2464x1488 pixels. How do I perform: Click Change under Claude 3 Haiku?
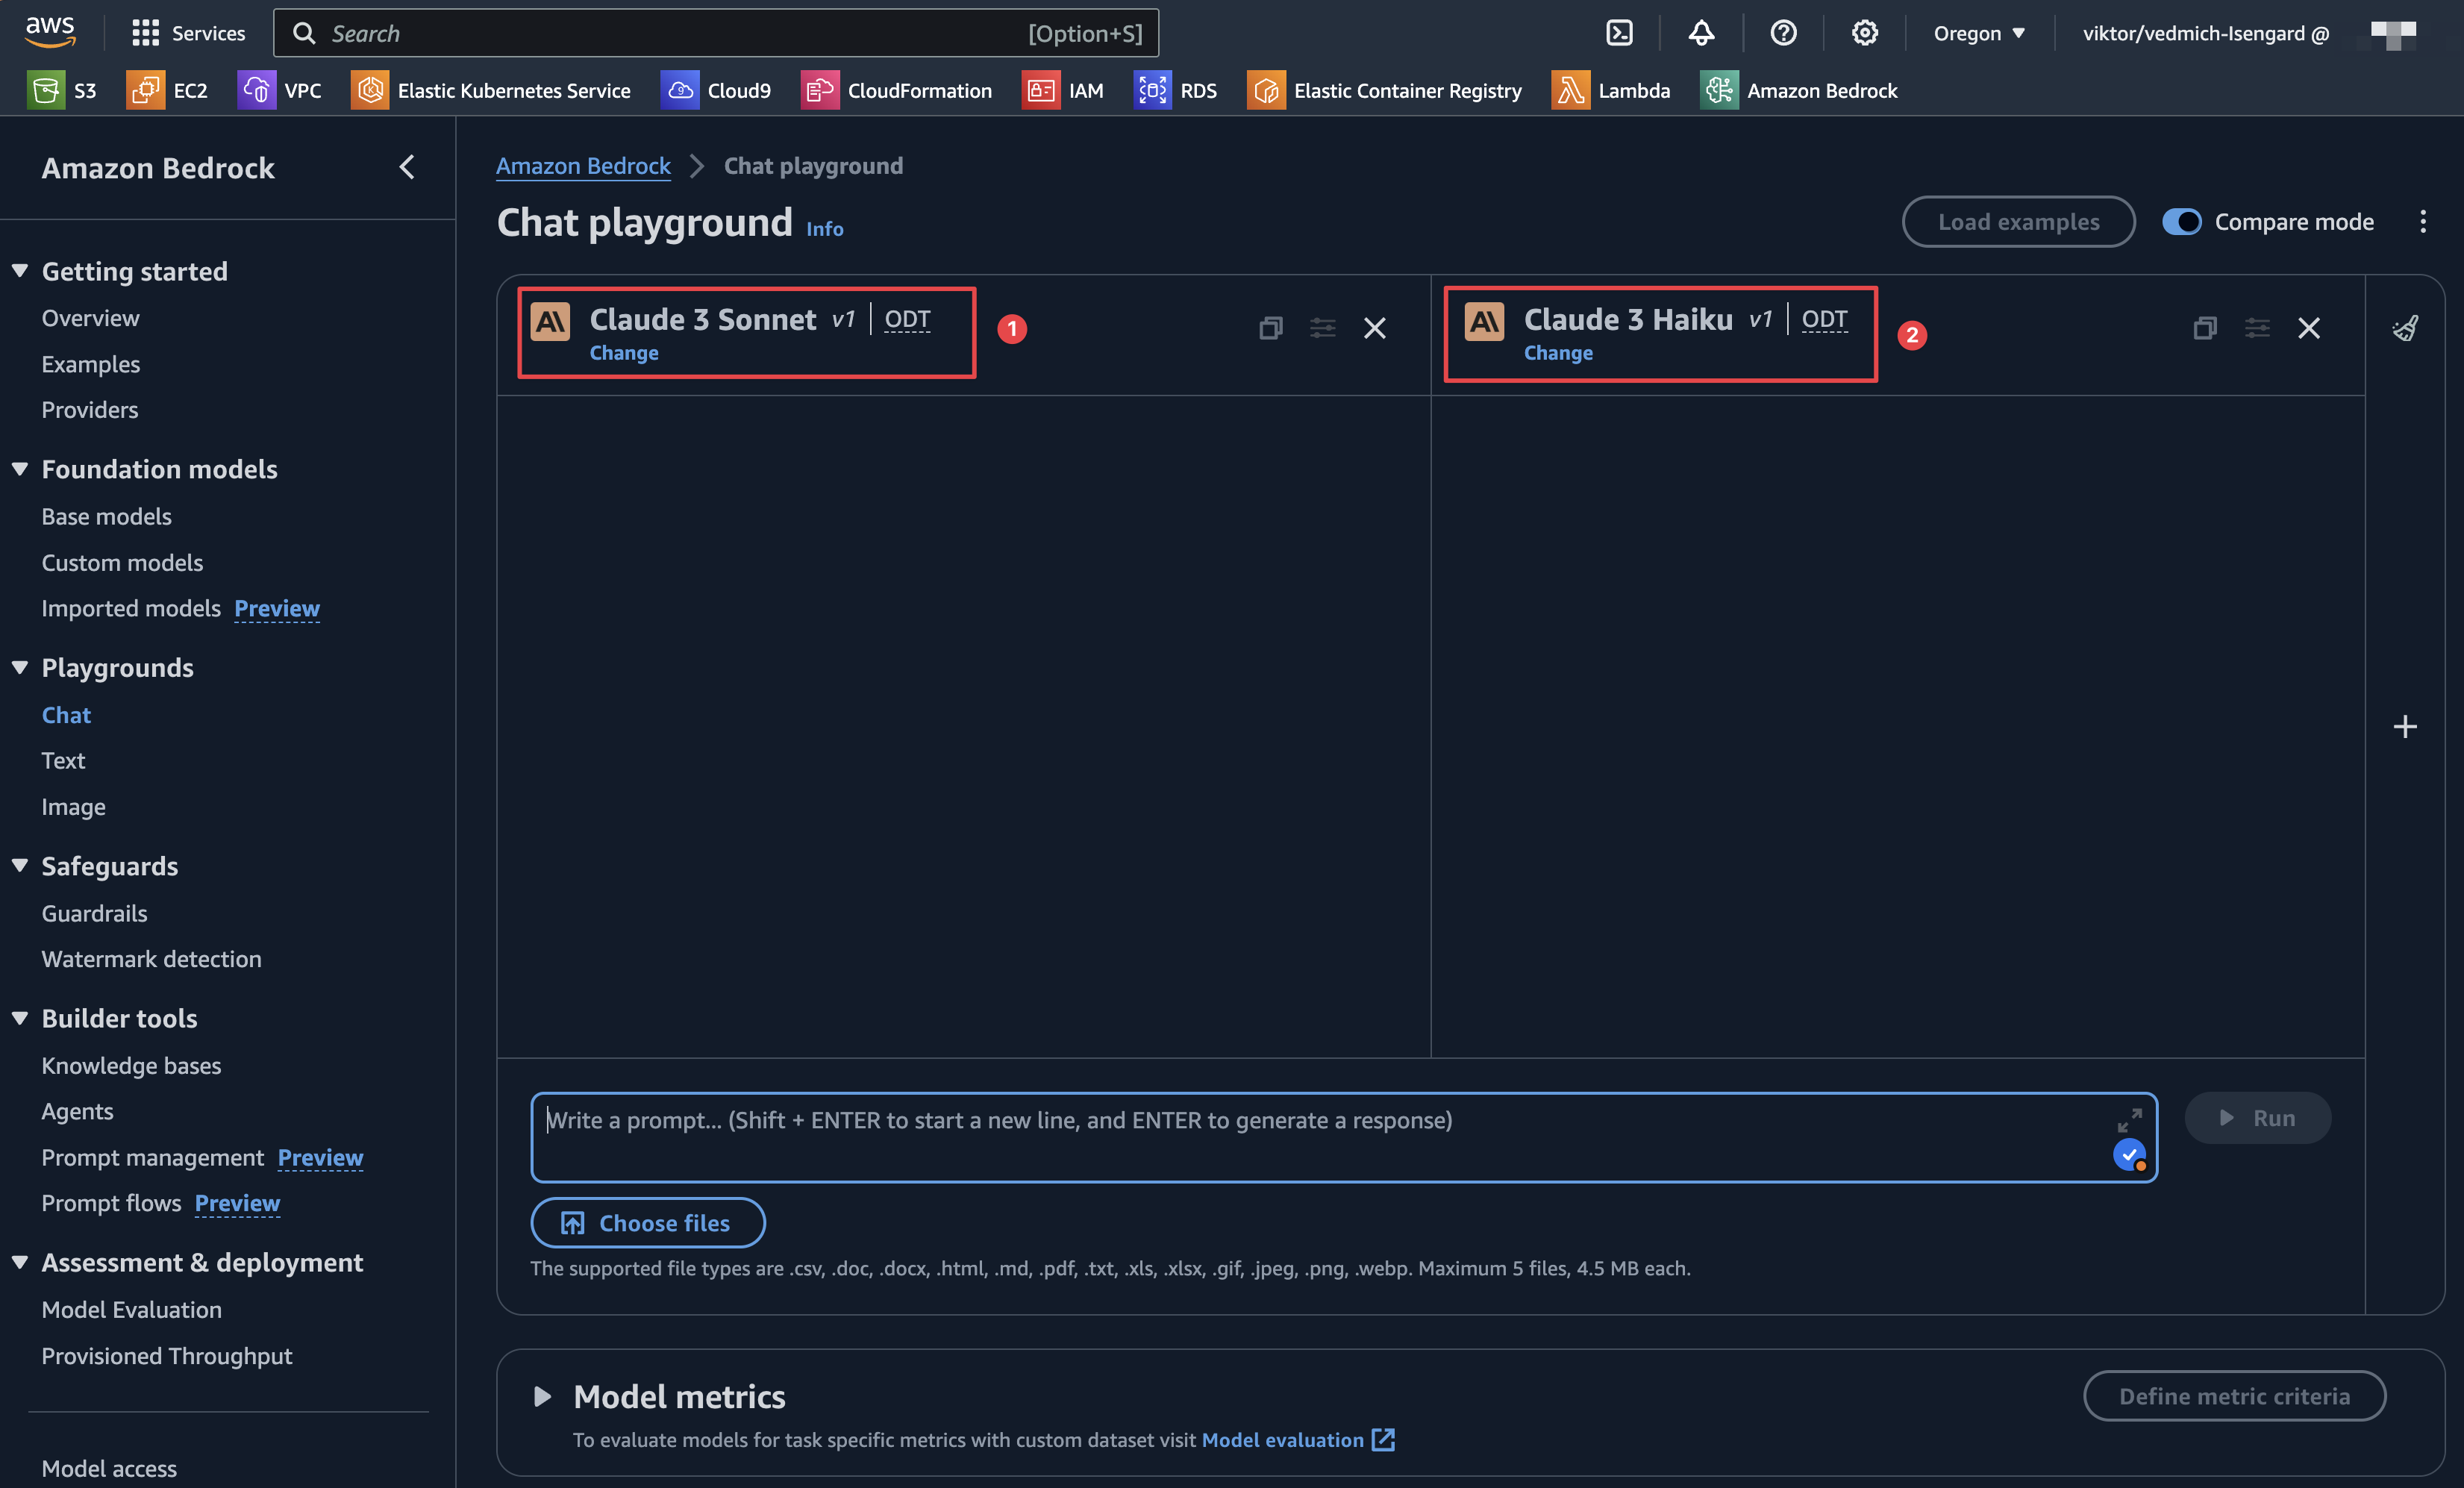(x=1557, y=353)
